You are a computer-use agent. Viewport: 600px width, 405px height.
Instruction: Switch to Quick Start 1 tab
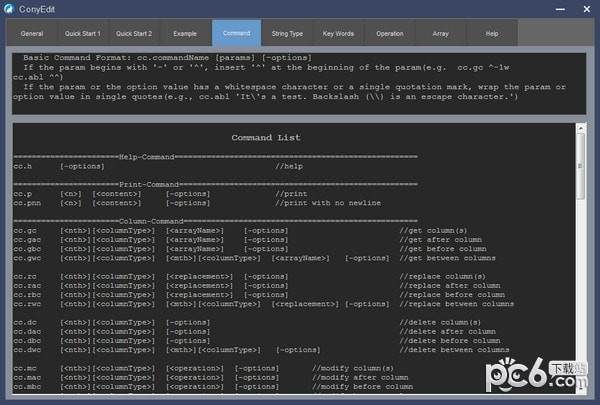(x=83, y=33)
